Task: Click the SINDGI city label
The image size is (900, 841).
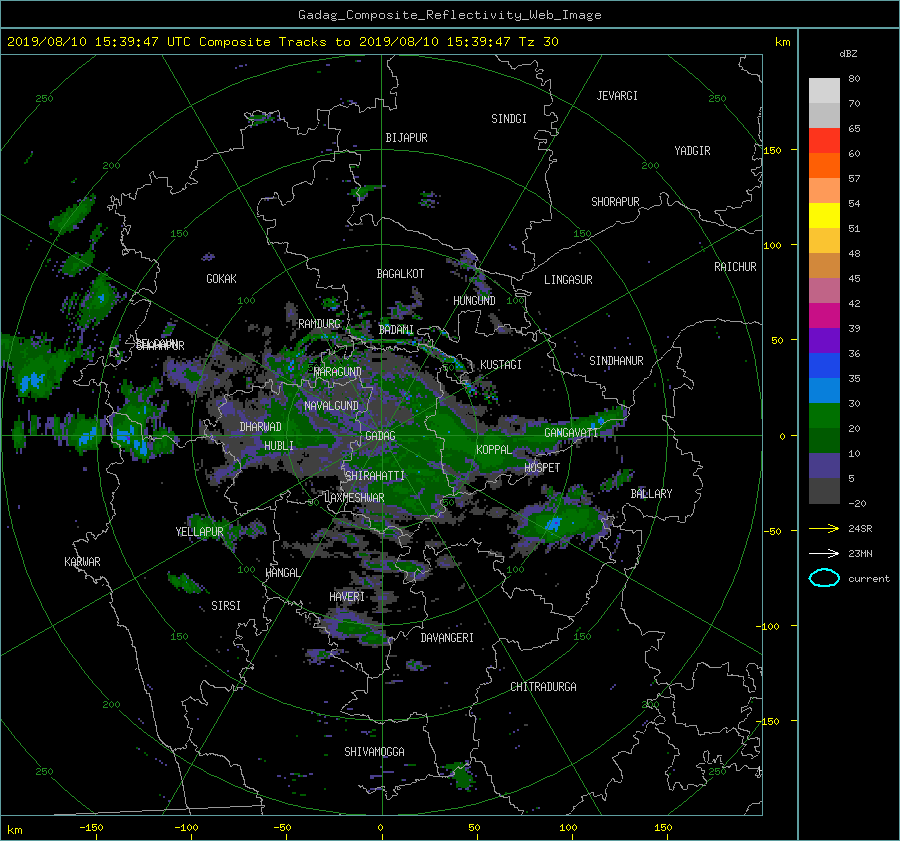Action: coord(509,119)
